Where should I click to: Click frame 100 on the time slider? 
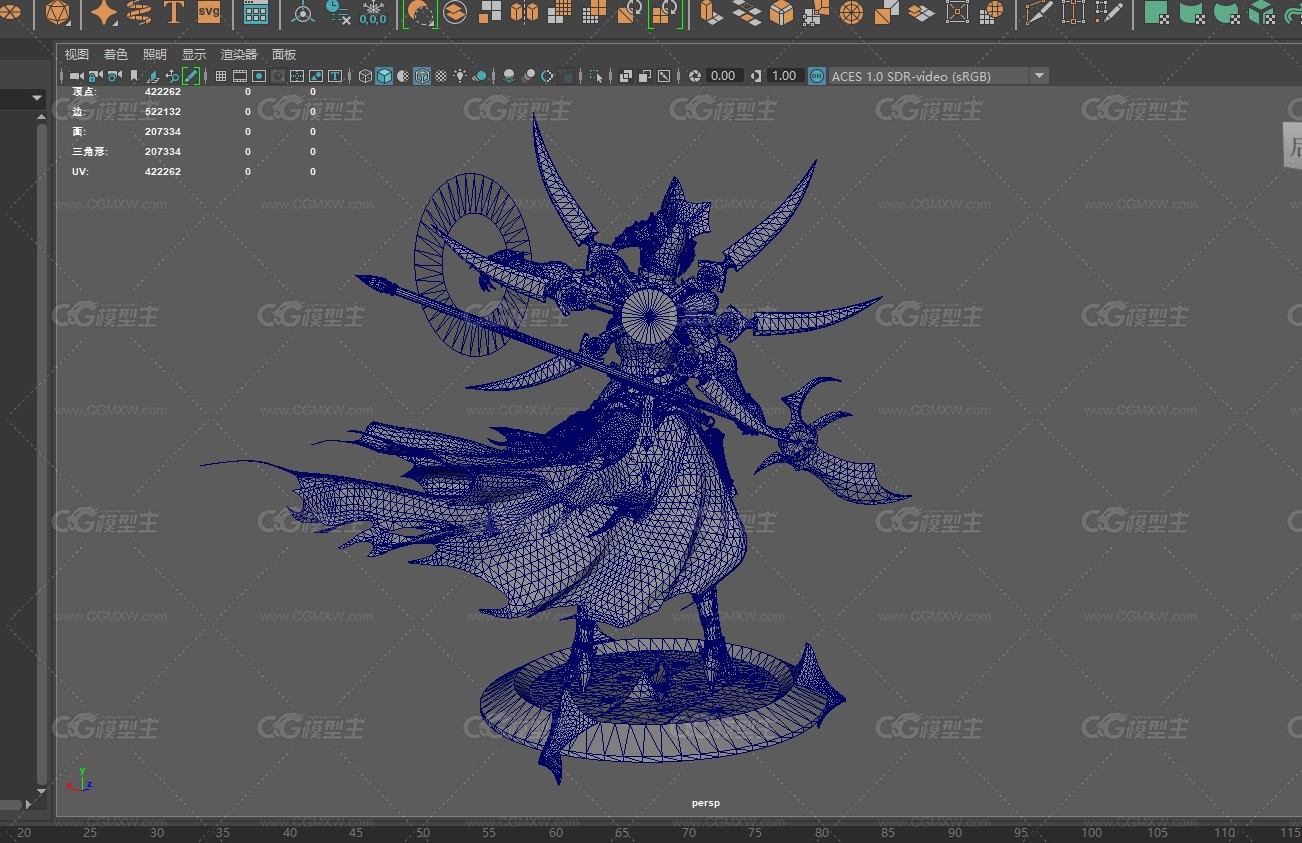click(1092, 832)
